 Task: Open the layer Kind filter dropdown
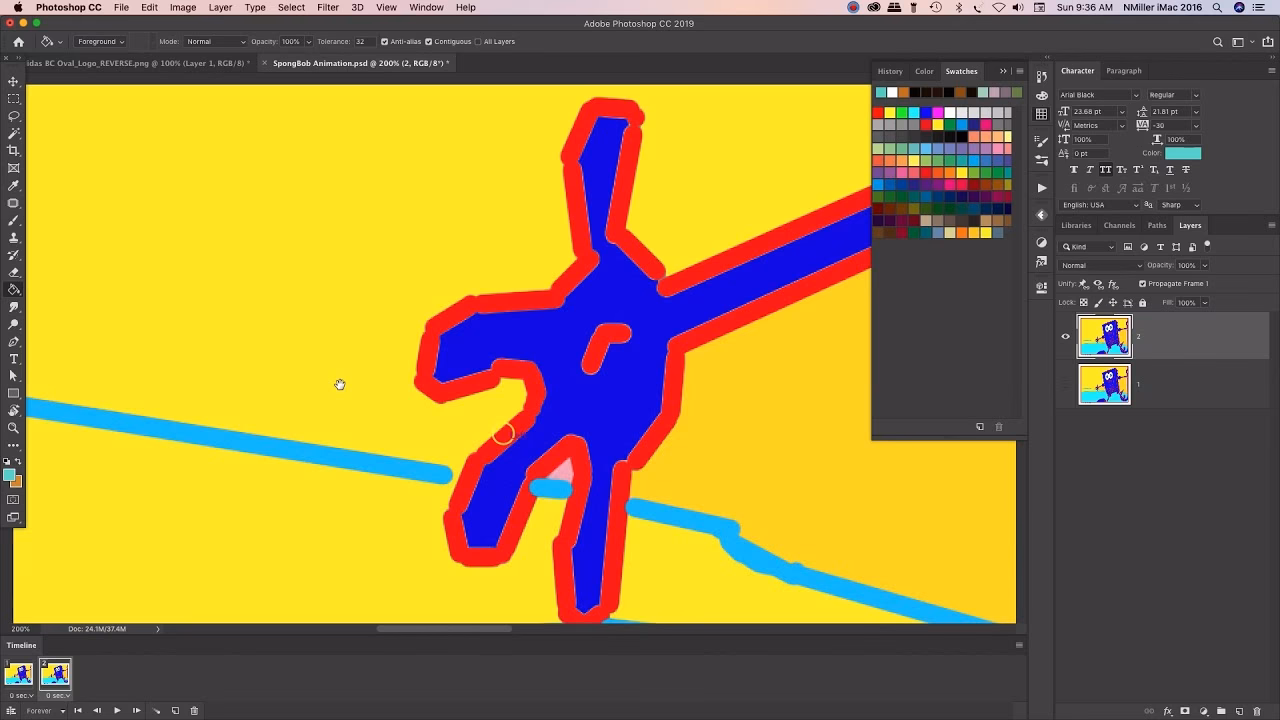[1088, 246]
